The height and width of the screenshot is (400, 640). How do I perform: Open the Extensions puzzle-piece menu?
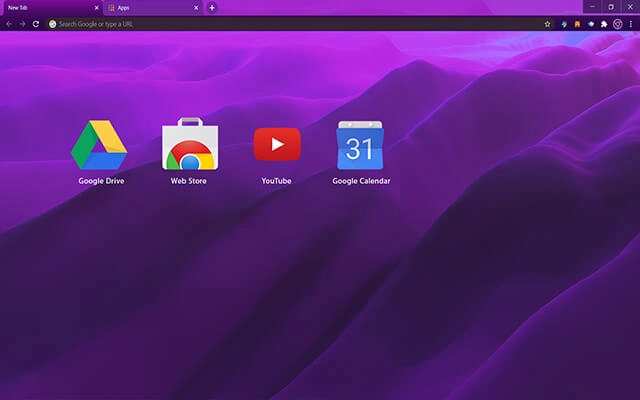[604, 24]
